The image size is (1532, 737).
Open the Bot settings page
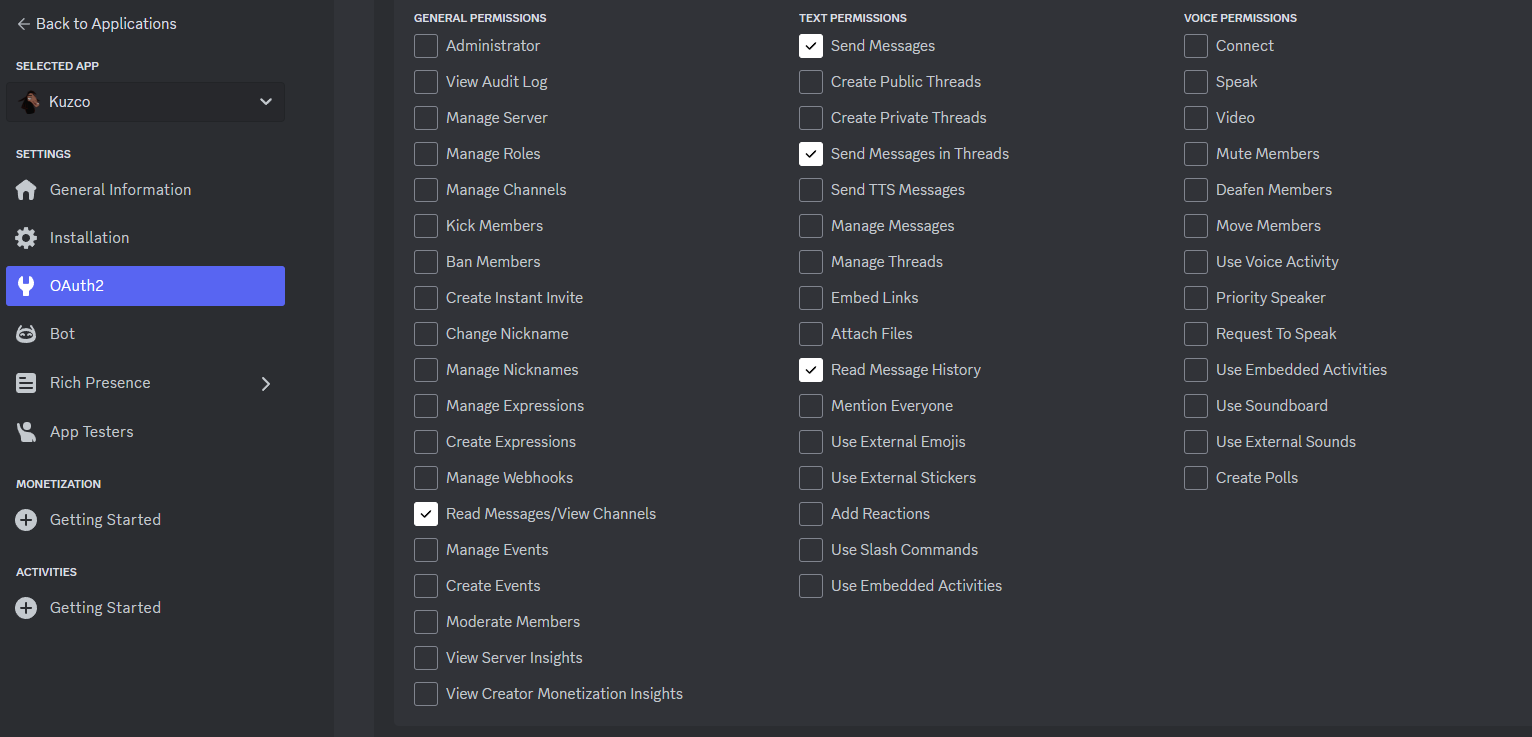click(x=145, y=334)
